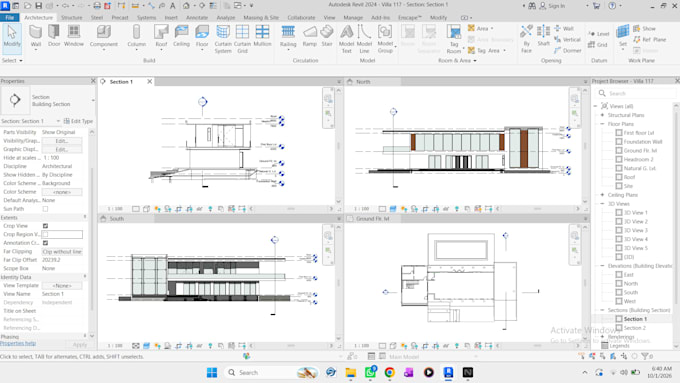Screen dimensions: 680x383
Task: Switch to the Manage ribbon tab
Action: click(353, 17)
